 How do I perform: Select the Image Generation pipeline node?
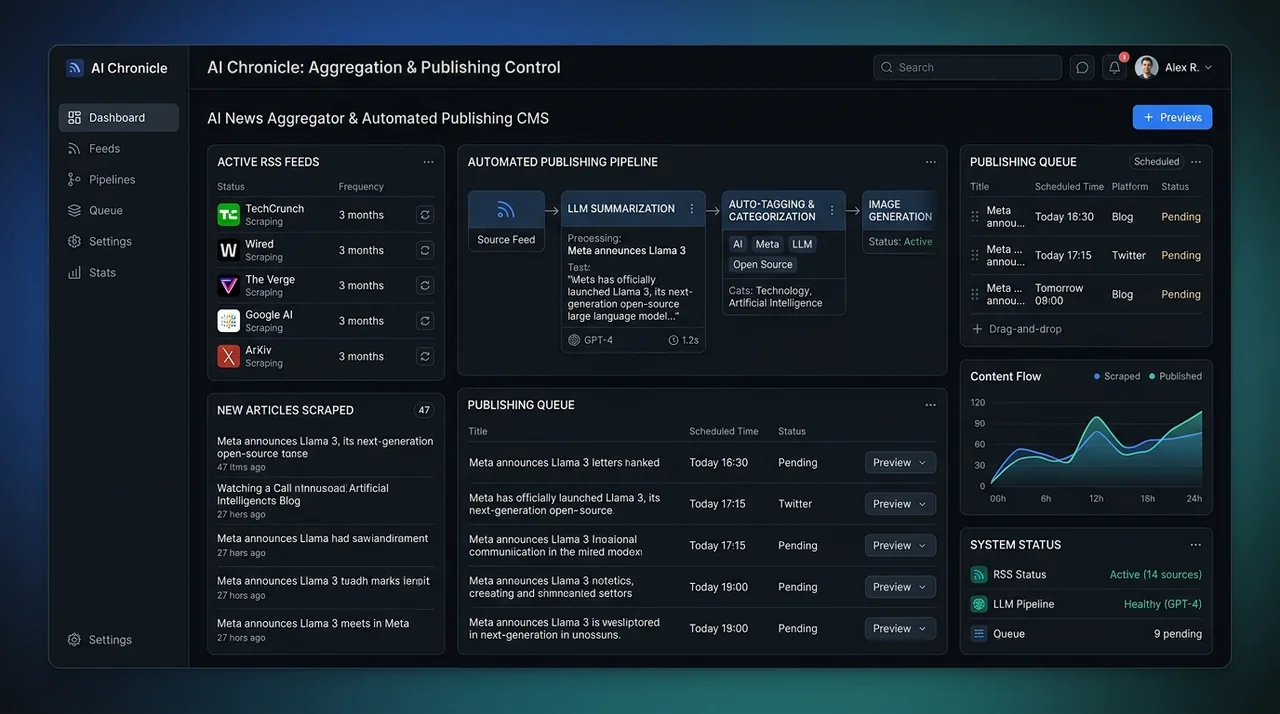point(900,222)
